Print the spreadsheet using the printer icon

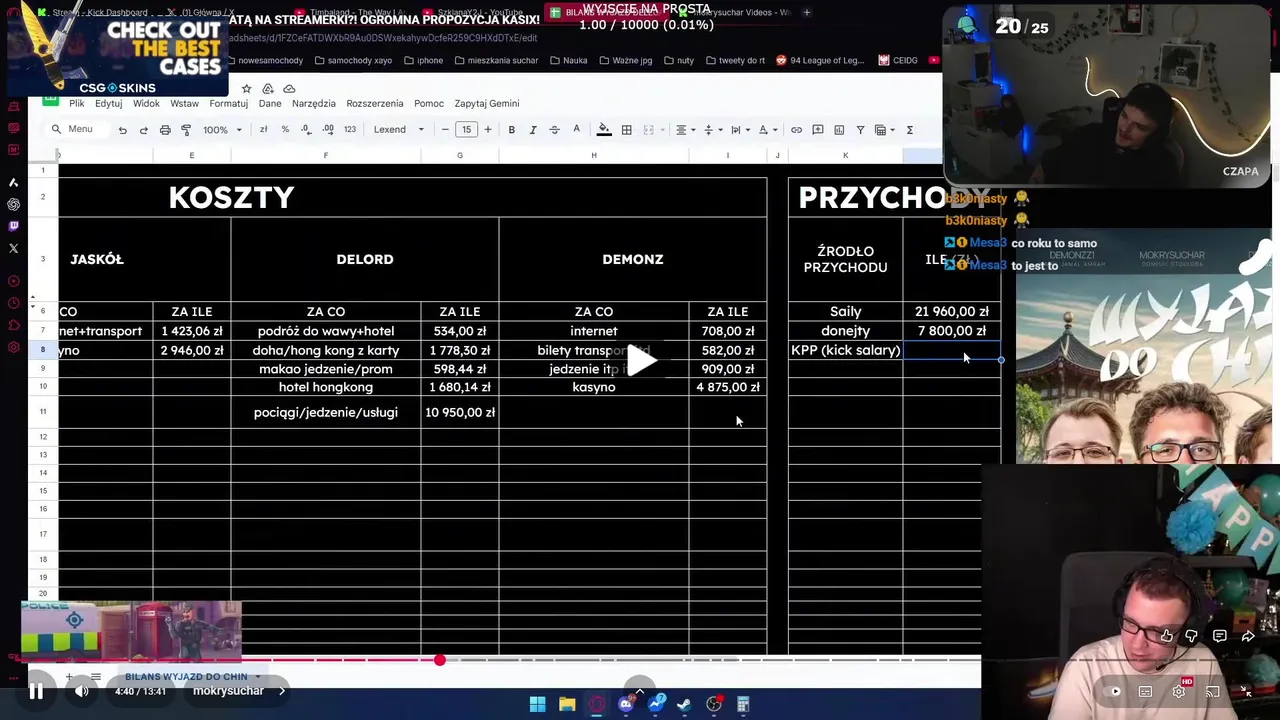[165, 130]
